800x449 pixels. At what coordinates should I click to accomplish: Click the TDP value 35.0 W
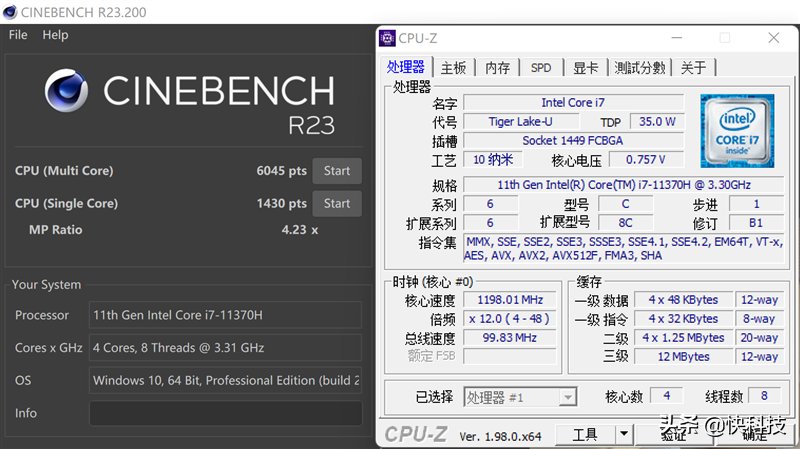coord(657,121)
